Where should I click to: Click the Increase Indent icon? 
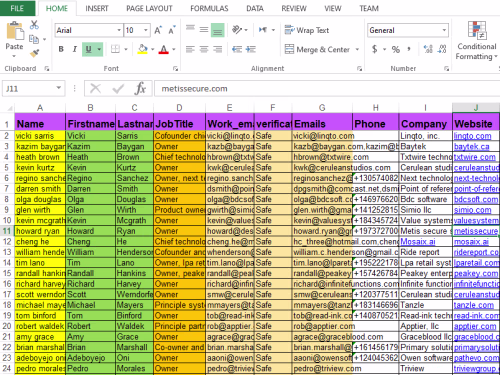tap(251, 49)
